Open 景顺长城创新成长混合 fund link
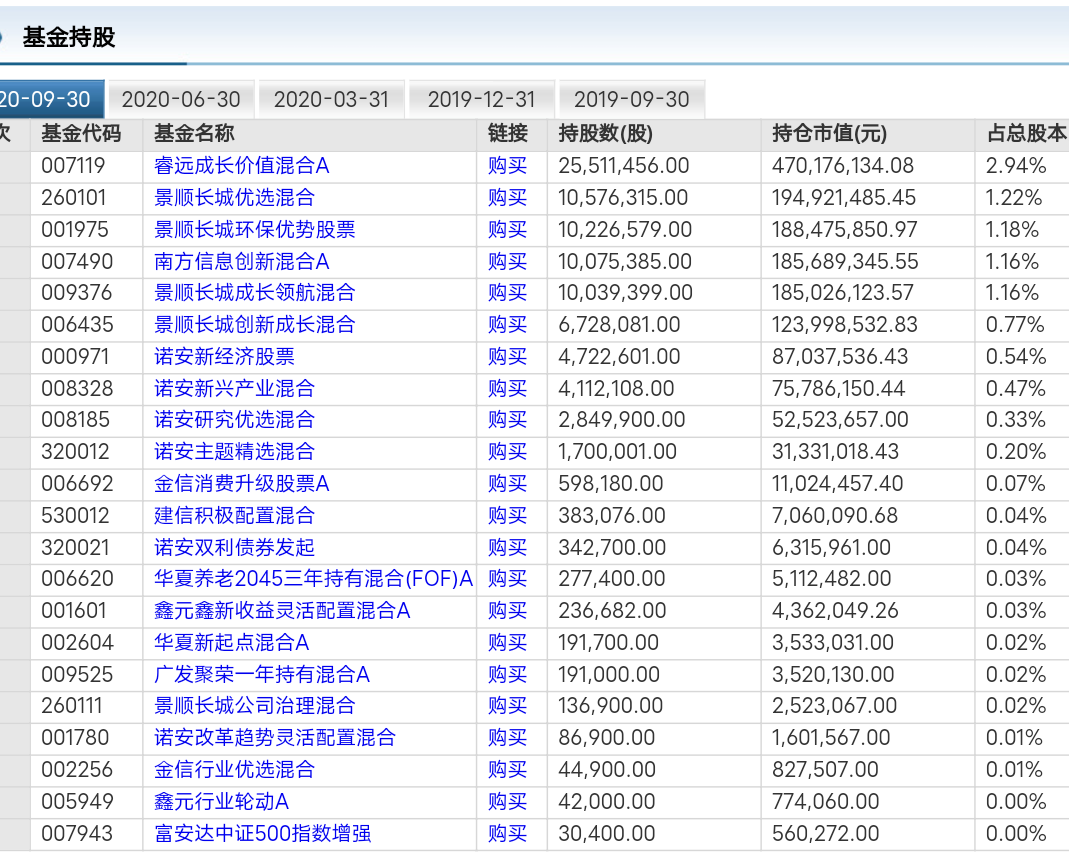This screenshot has height=854, width=1069. tap(254, 325)
